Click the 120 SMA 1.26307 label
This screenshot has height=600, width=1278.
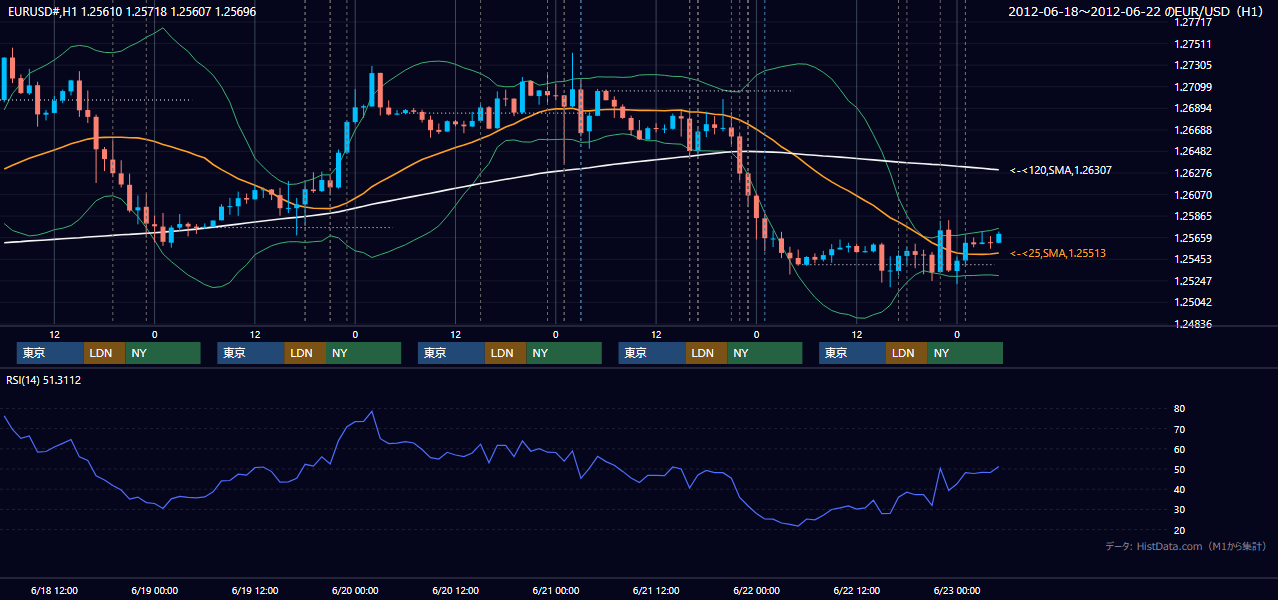pyautogui.click(x=1061, y=171)
